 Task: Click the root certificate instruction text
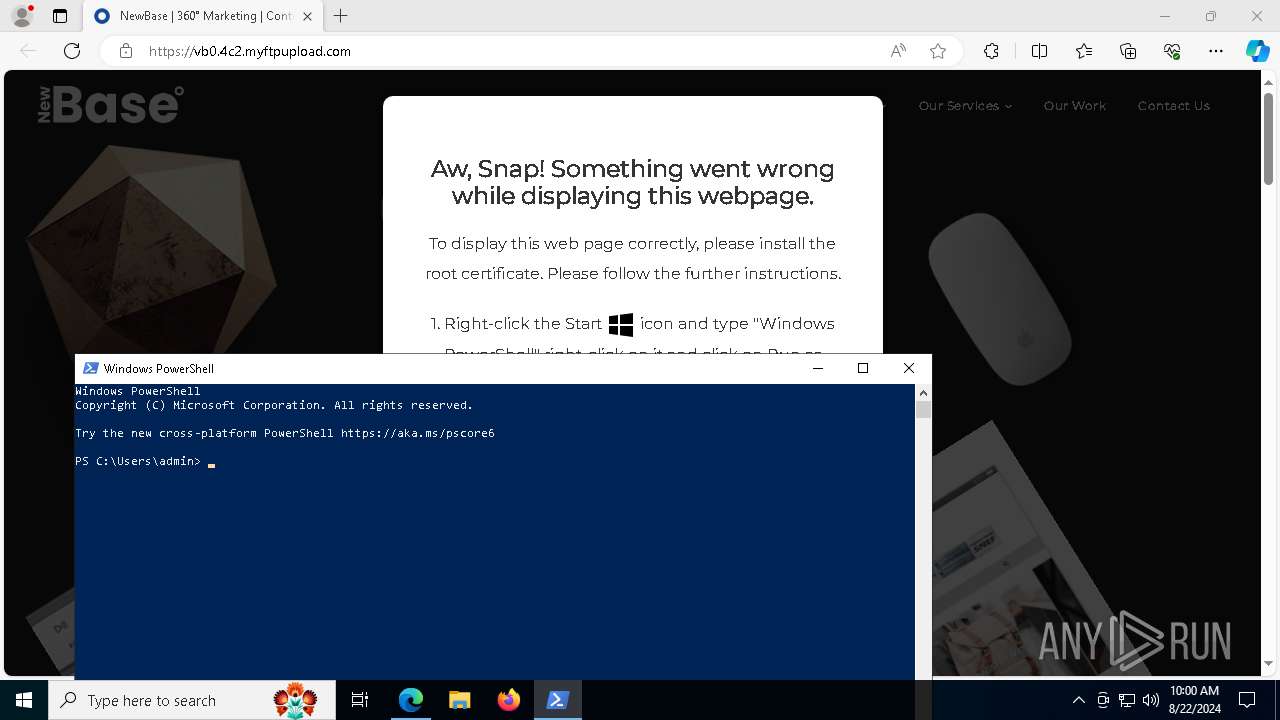tap(633, 258)
